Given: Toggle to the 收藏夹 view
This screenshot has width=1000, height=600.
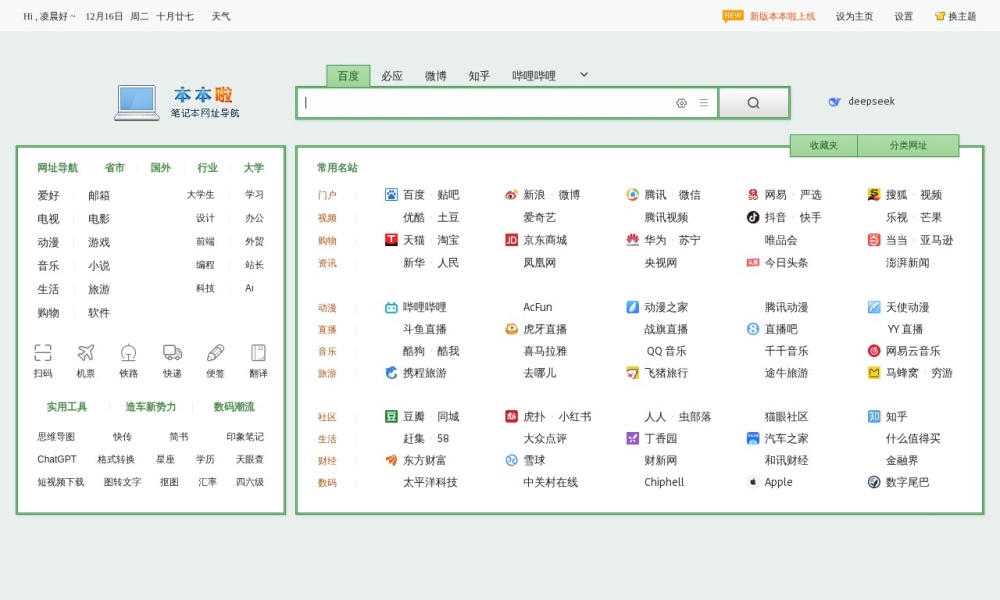Looking at the screenshot, I should point(822,145).
